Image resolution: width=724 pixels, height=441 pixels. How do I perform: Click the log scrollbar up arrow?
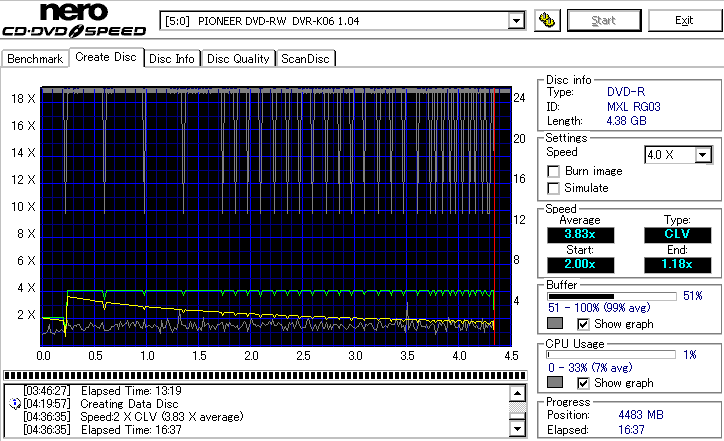click(517, 393)
